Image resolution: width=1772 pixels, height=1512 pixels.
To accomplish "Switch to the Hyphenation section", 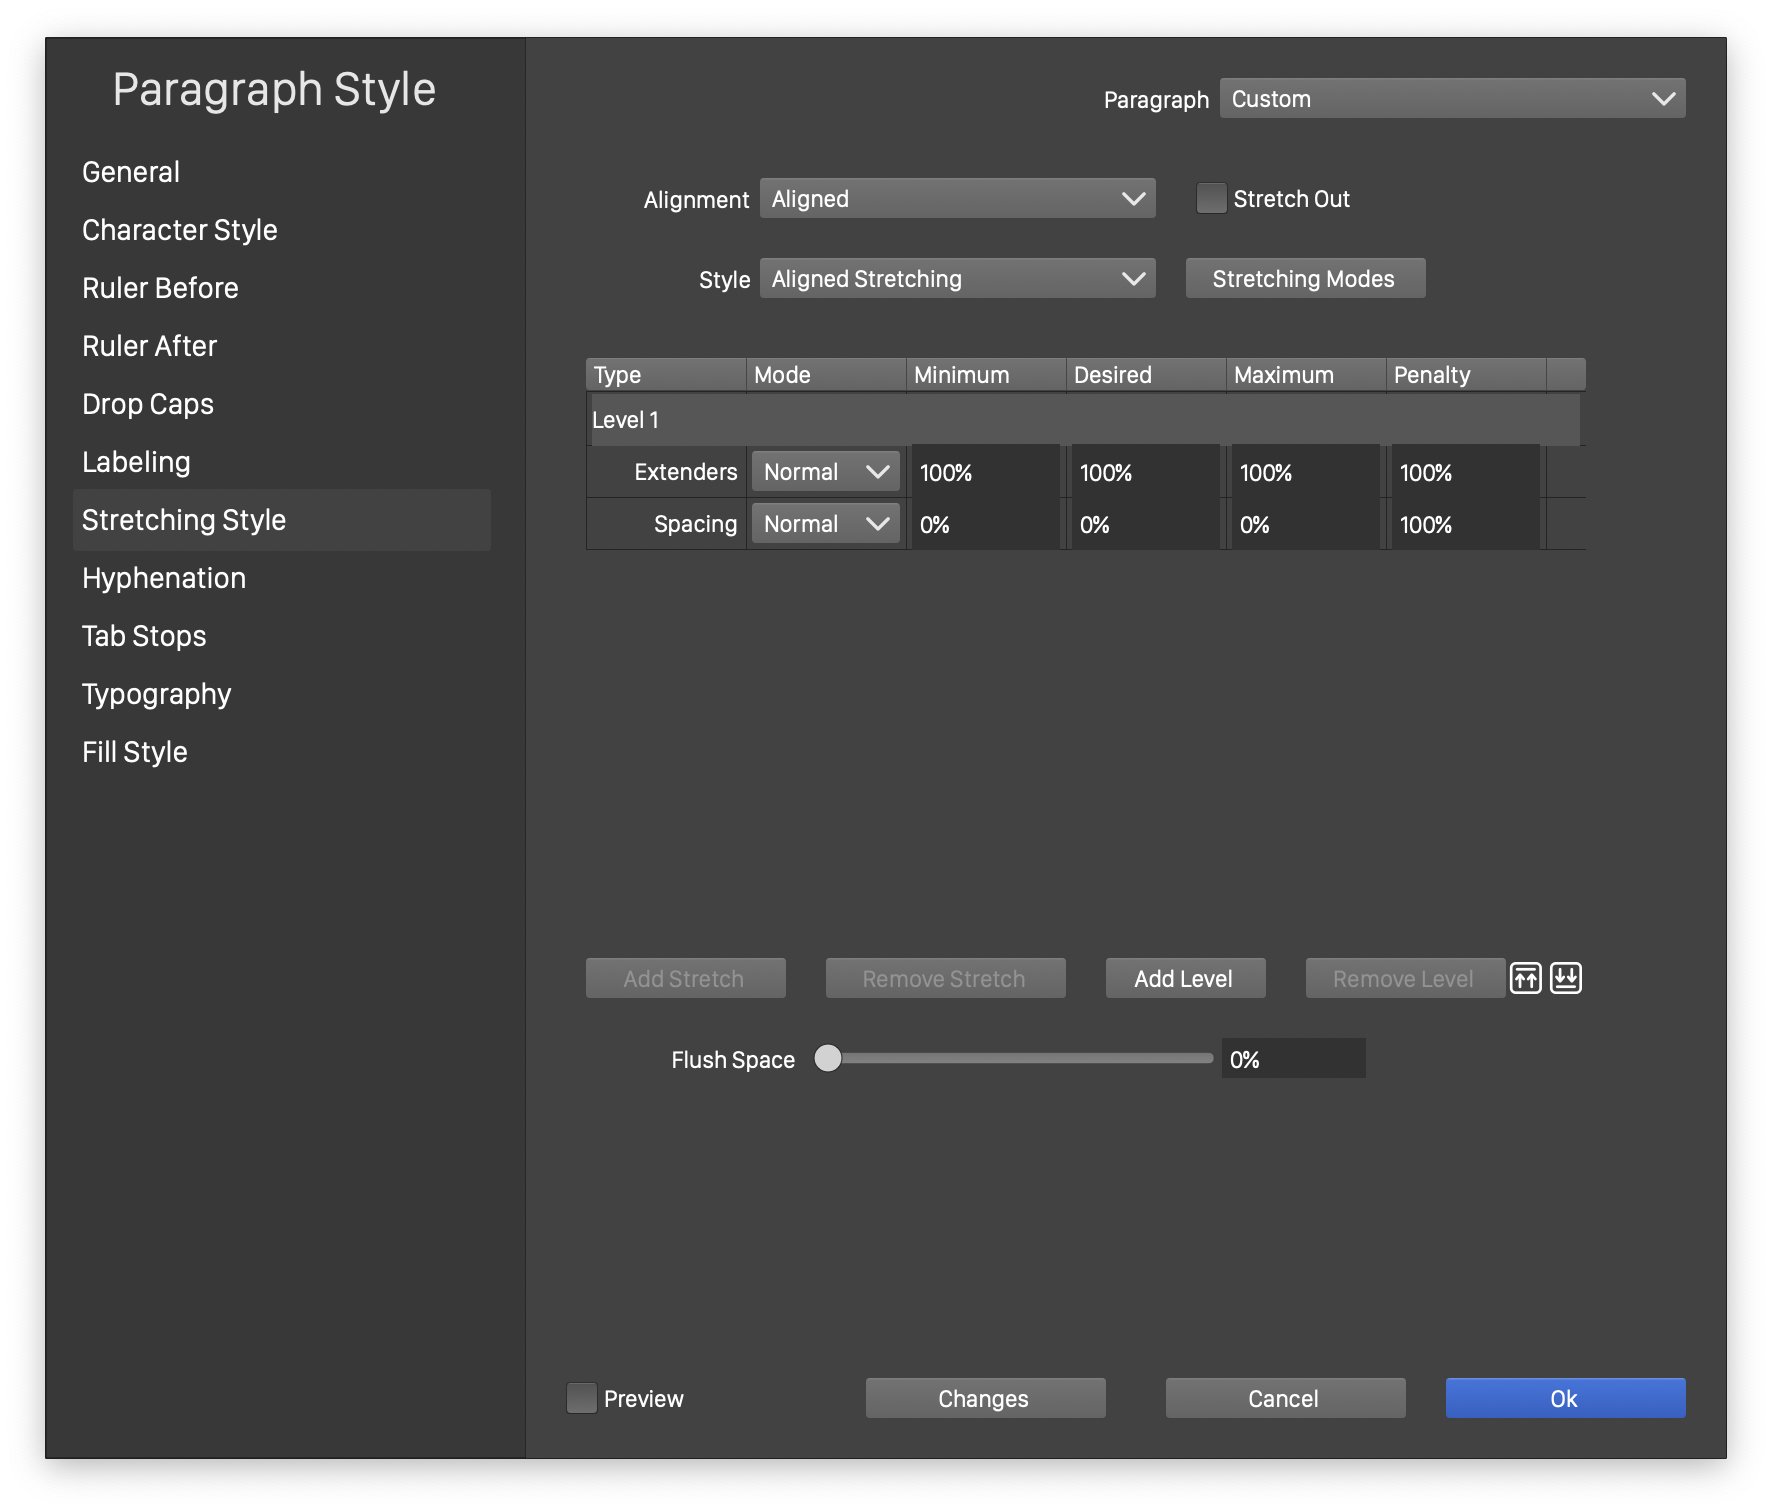I will point(164,578).
